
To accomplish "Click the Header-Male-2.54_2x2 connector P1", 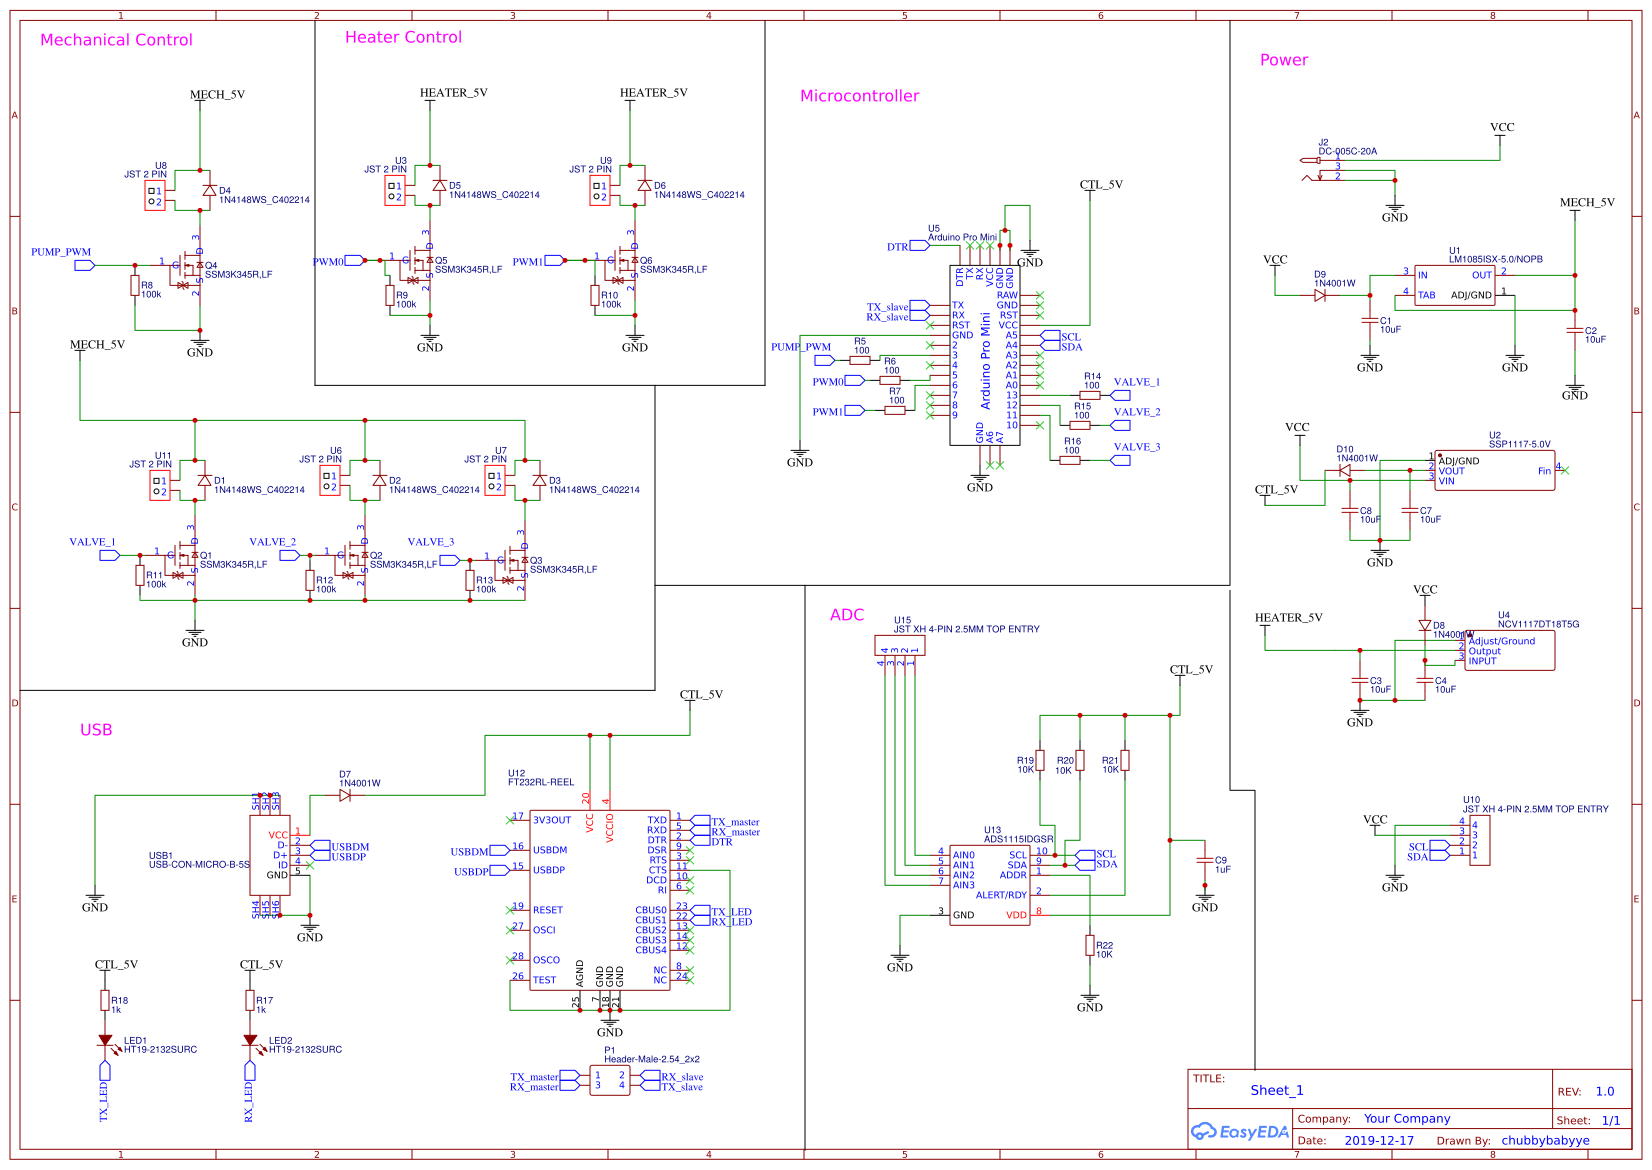I will click(609, 1078).
